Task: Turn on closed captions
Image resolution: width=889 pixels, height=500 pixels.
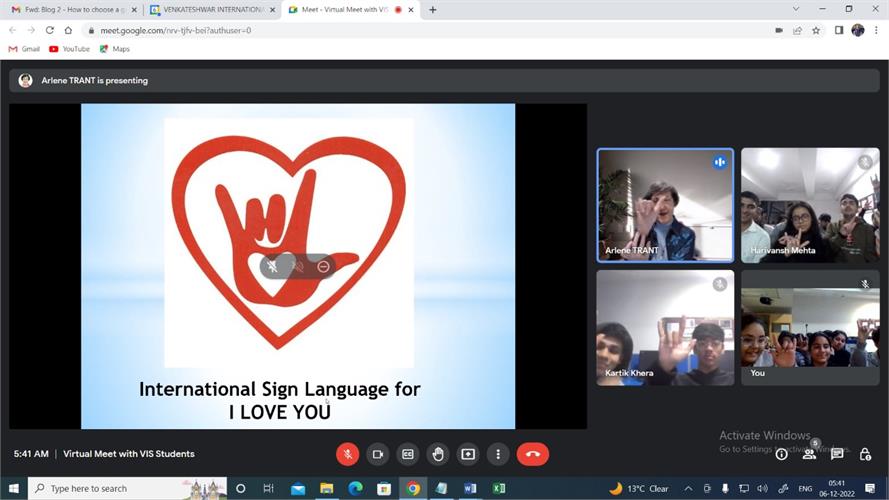Action: tap(407, 454)
